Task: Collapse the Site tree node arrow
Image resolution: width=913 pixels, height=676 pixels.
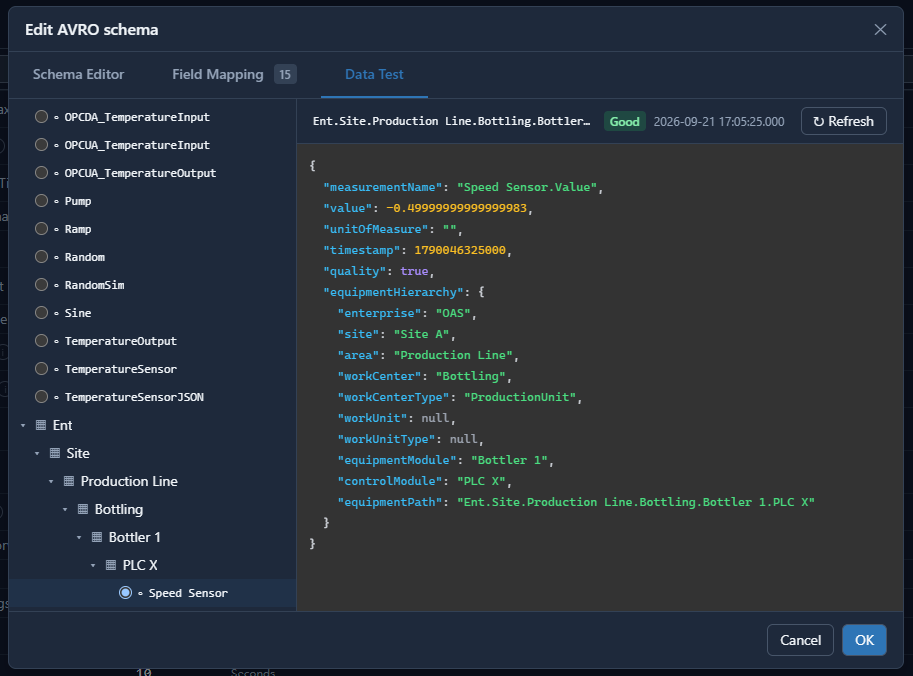Action: pyautogui.click(x=37, y=454)
